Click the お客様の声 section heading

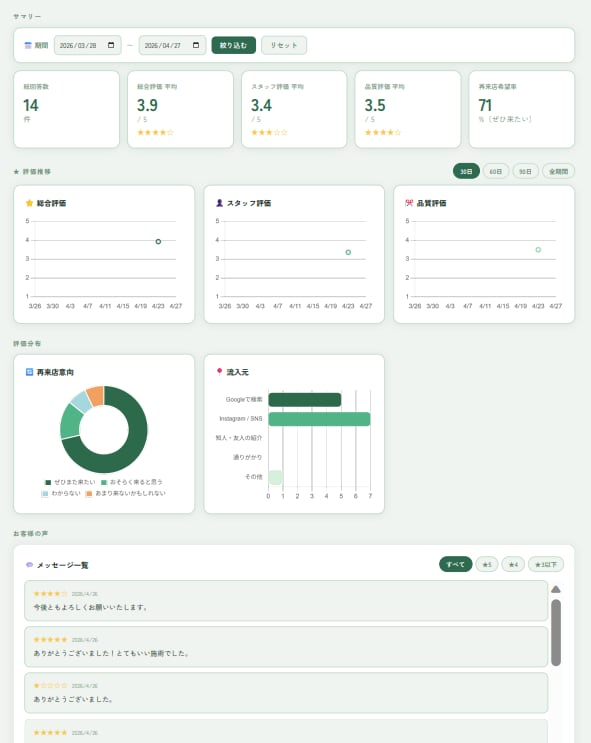(x=30, y=534)
